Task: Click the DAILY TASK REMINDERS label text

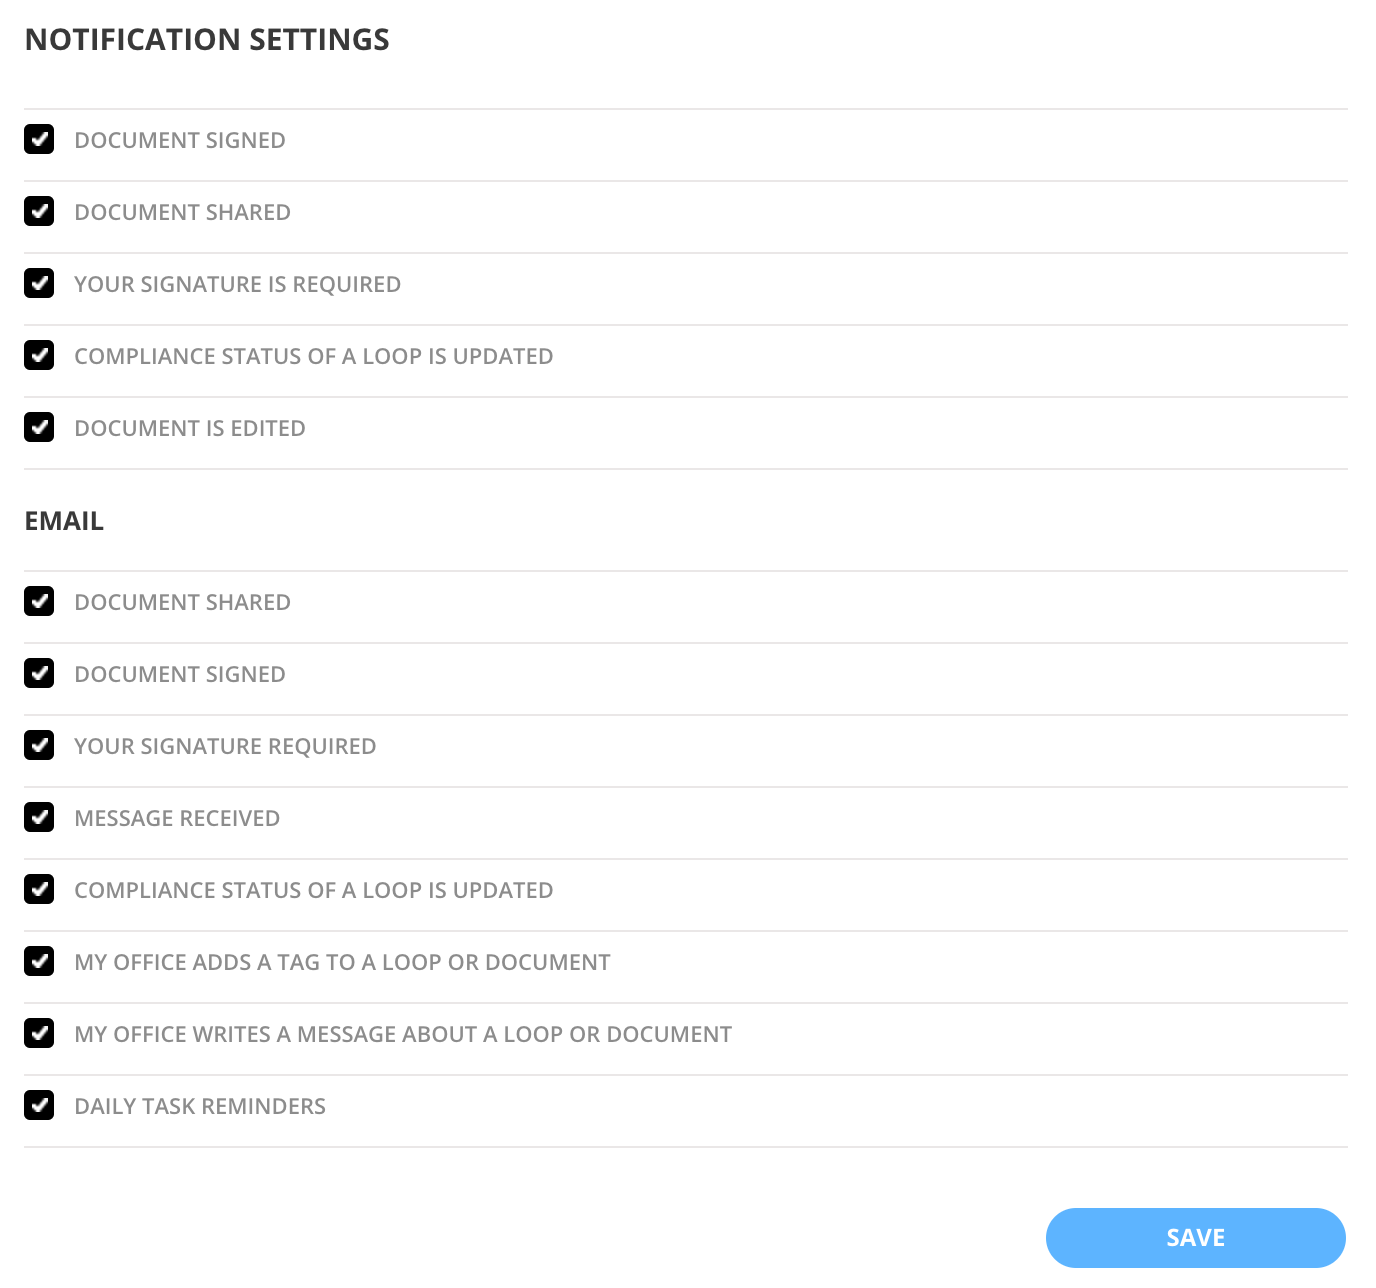Action: click(x=200, y=1106)
